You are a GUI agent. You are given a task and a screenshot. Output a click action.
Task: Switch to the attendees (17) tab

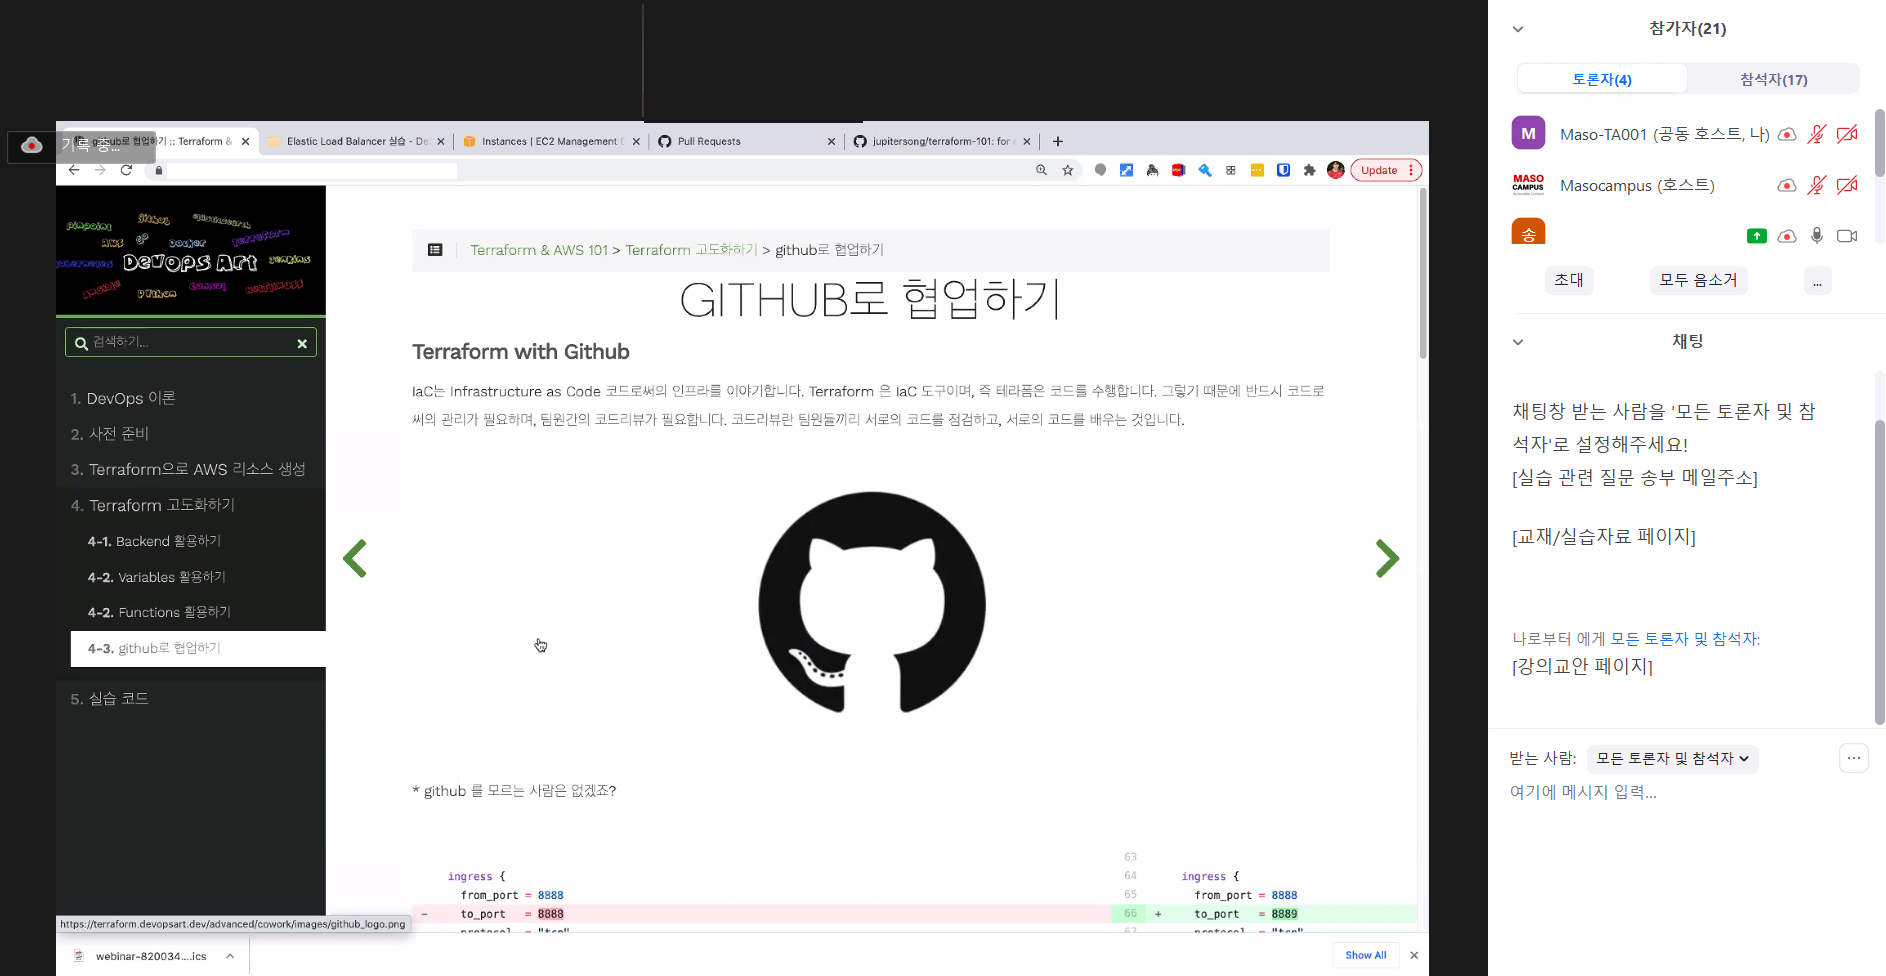point(1773,79)
